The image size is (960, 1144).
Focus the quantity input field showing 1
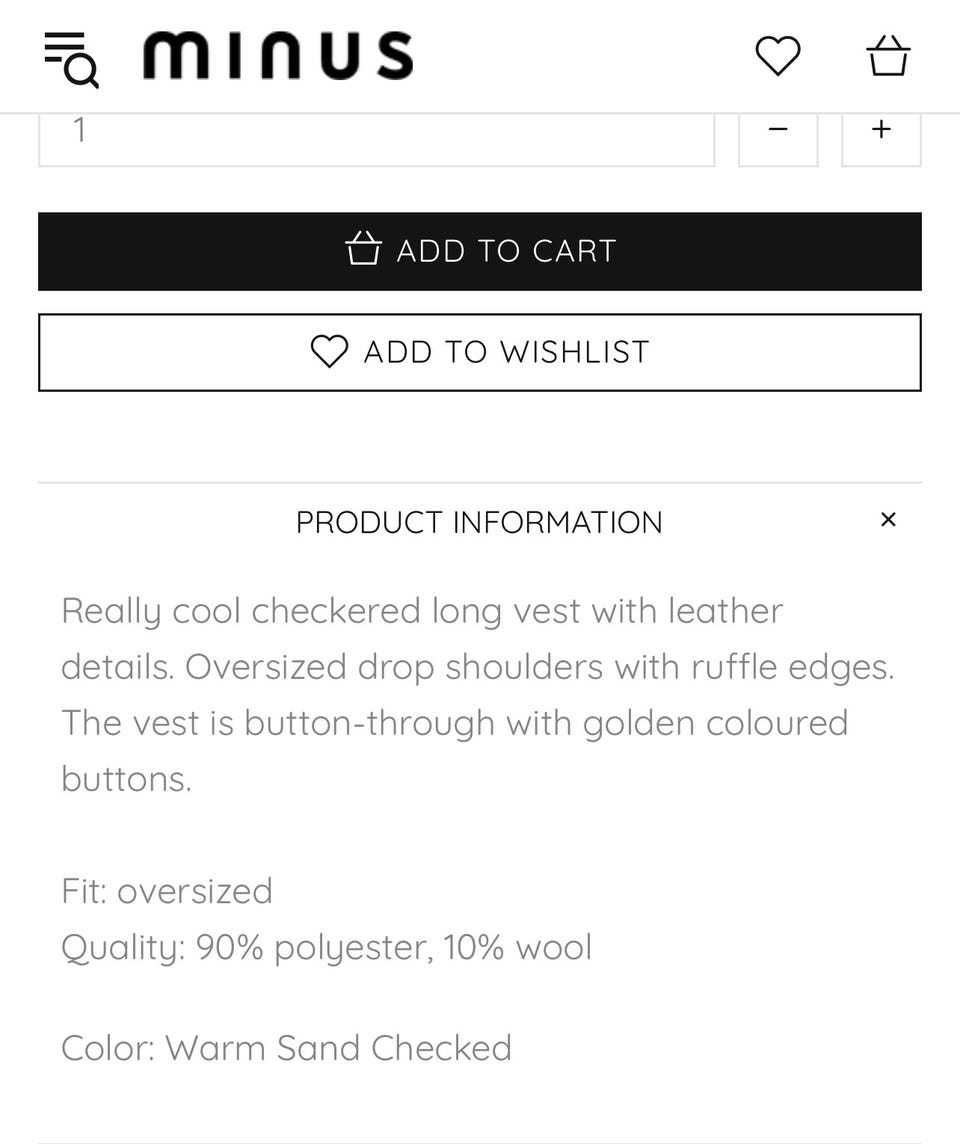click(x=376, y=139)
